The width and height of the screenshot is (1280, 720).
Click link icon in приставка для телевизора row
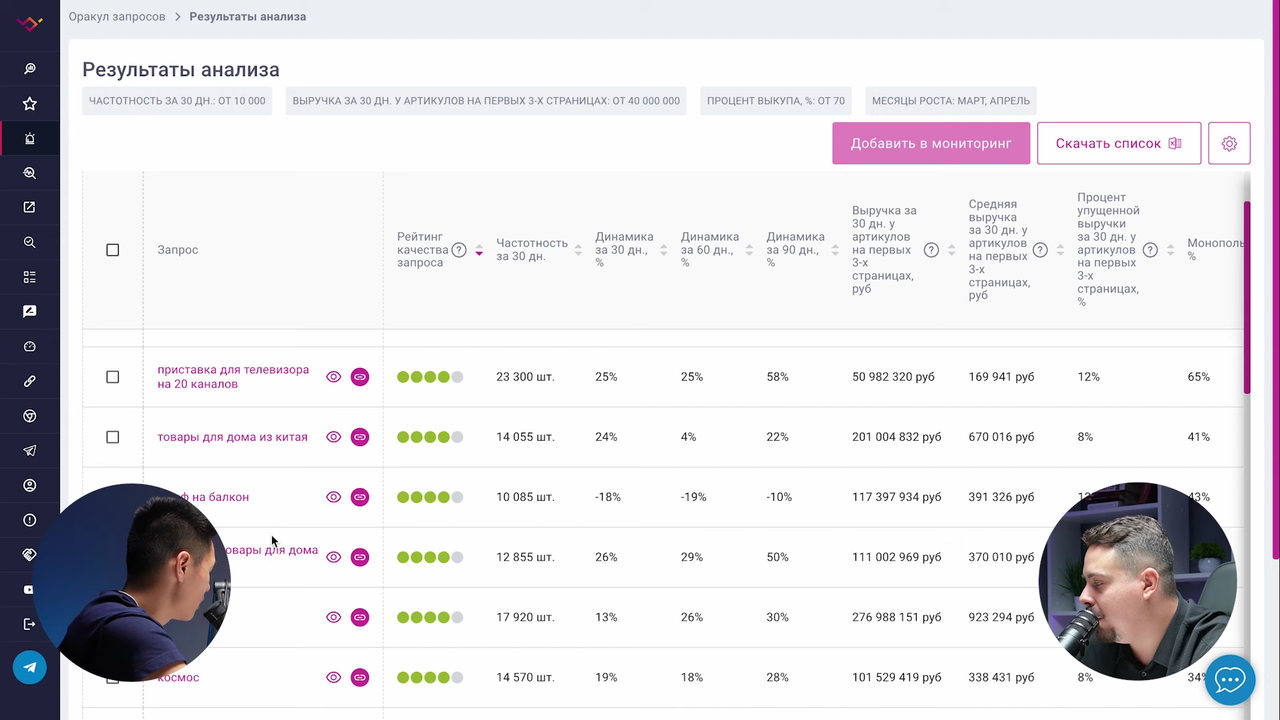click(360, 377)
